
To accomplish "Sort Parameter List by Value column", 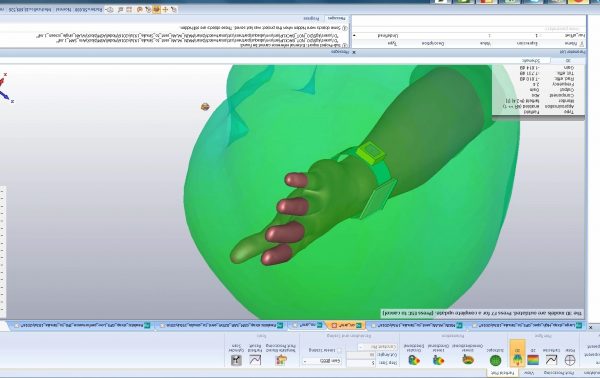I will click(x=485, y=44).
